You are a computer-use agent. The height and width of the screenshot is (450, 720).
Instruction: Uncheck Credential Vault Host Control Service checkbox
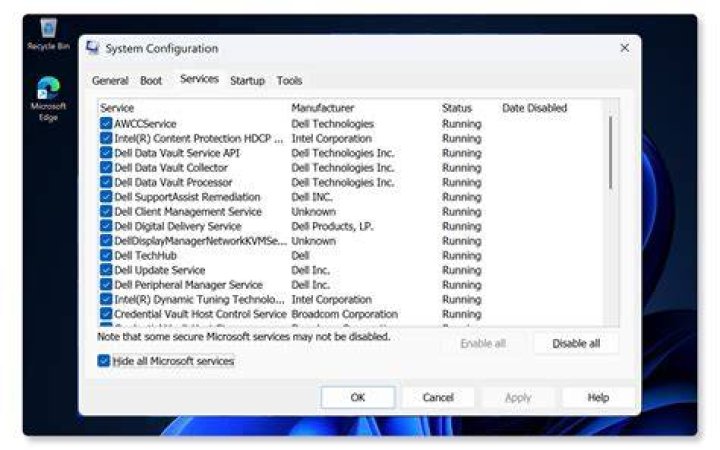pos(106,314)
